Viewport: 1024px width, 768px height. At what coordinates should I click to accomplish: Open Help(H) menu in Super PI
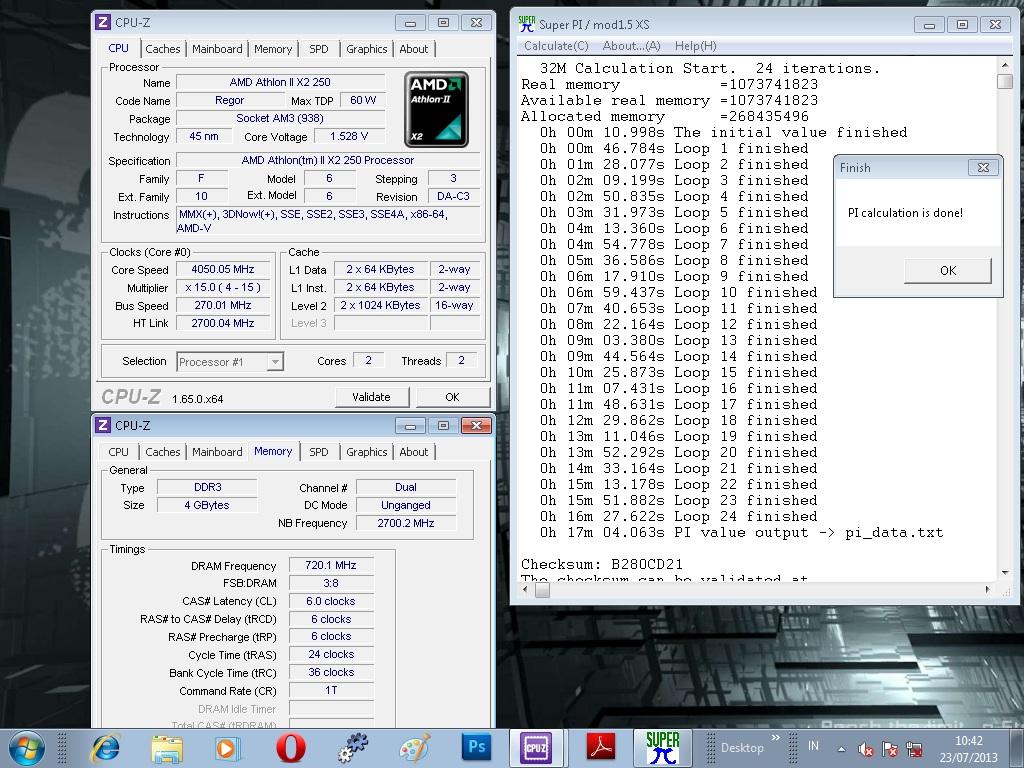pos(696,46)
